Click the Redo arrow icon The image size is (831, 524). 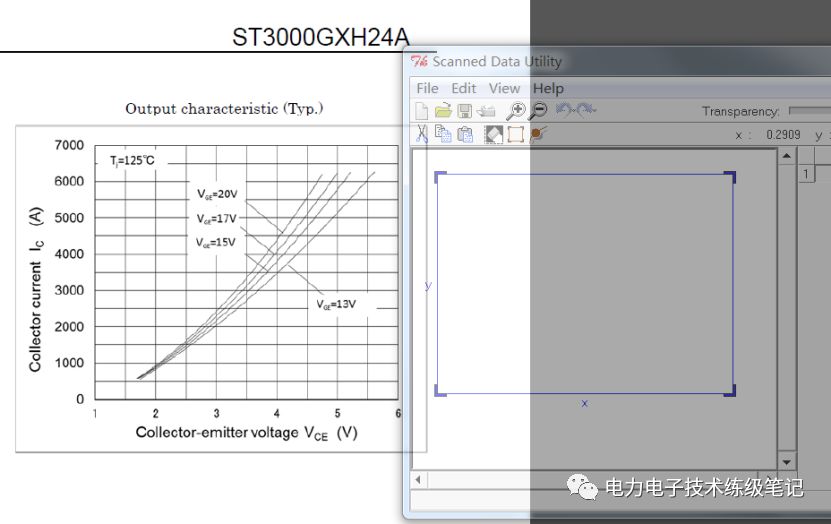[586, 110]
